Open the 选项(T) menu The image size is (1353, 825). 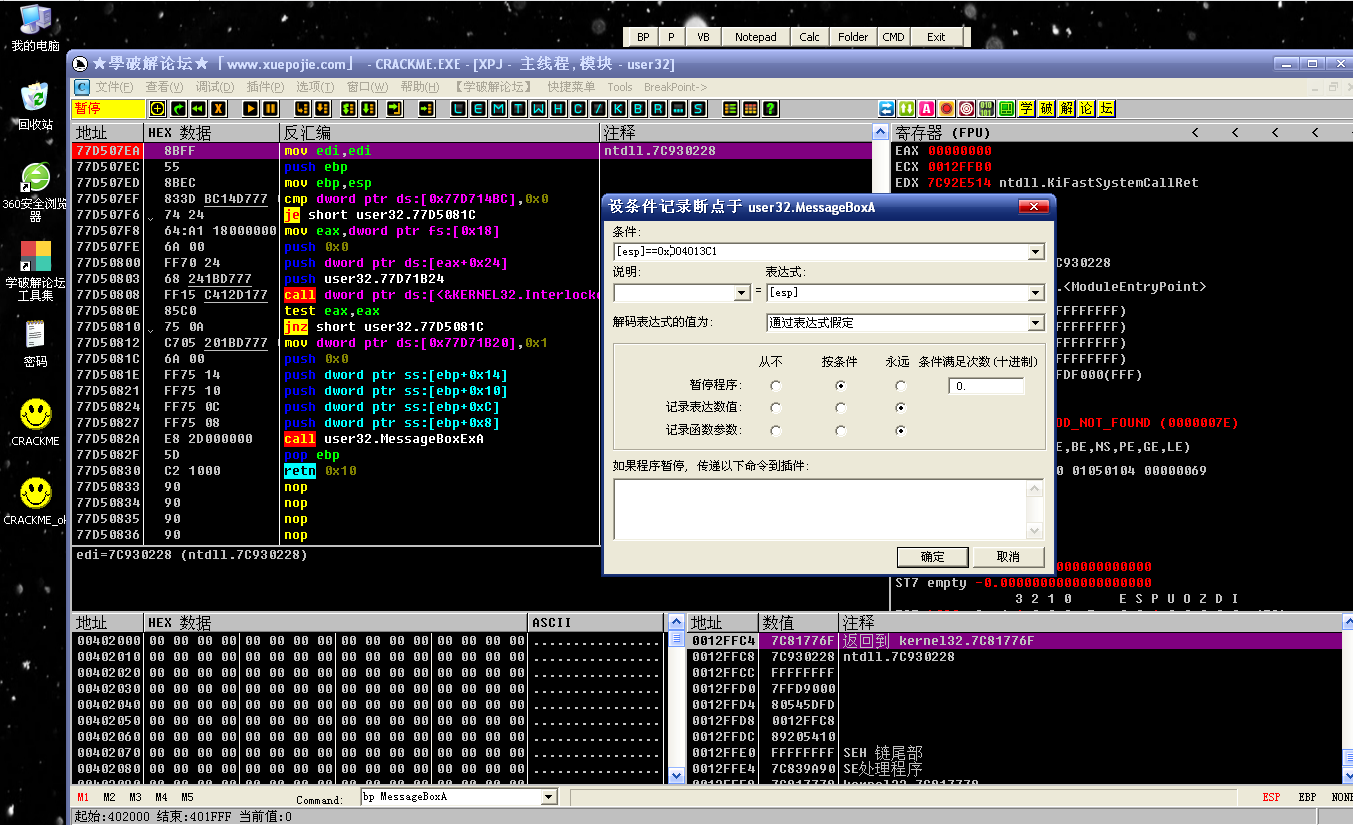[315, 87]
